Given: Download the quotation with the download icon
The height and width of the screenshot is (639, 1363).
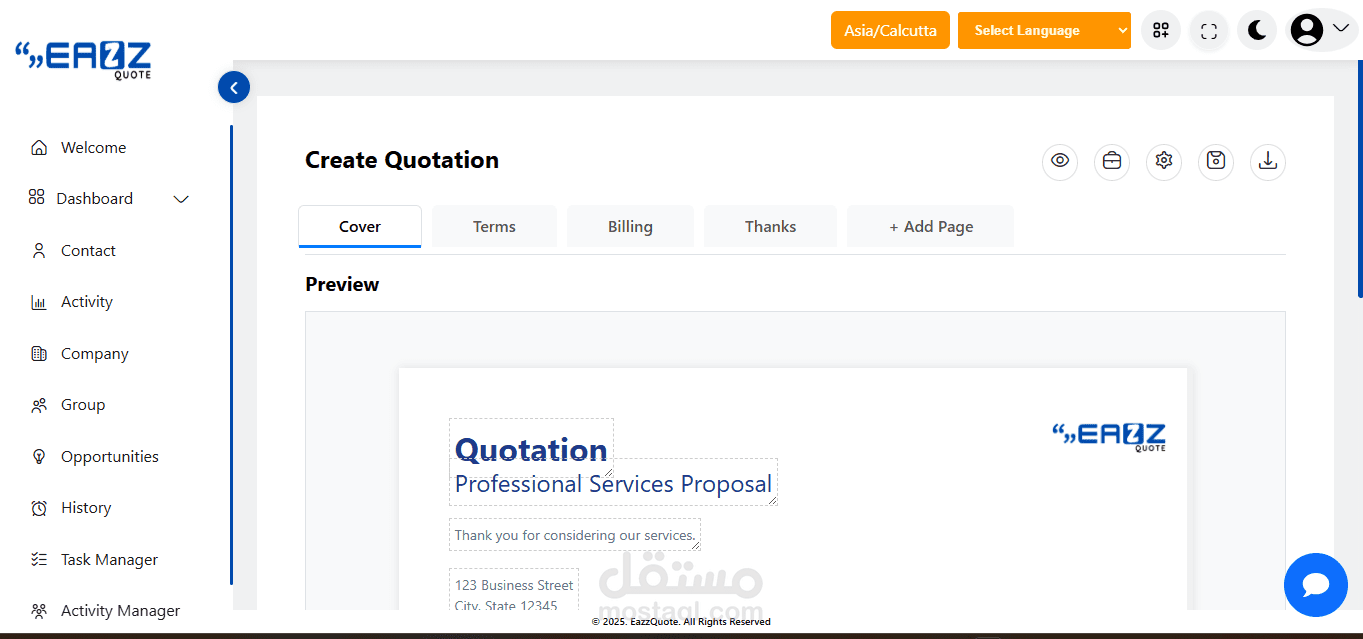Looking at the screenshot, I should tap(1268, 162).
